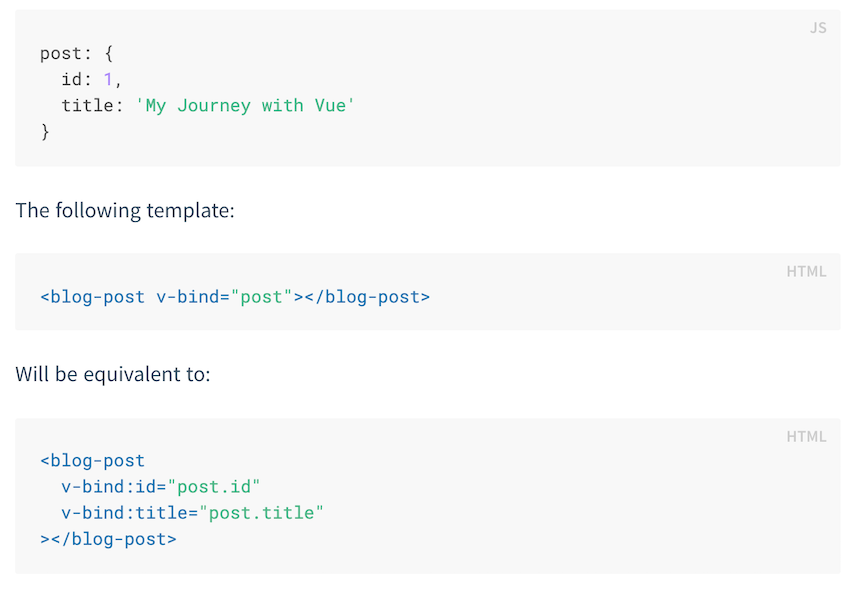The height and width of the screenshot is (600, 864).
Task: Click the 'My Journey with Vue' string
Action: (x=245, y=105)
